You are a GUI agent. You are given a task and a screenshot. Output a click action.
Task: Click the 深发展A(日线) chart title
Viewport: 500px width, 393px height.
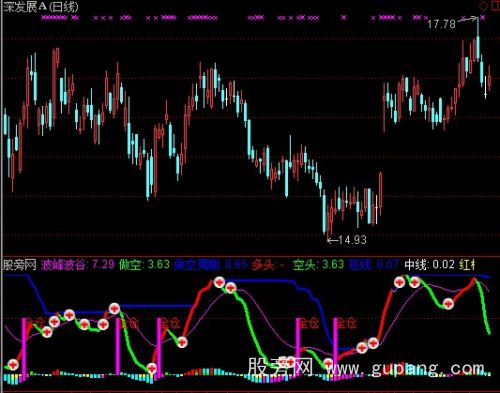(41, 7)
